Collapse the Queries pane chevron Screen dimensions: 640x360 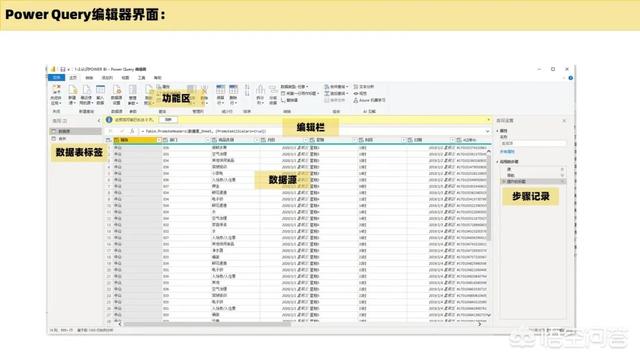(x=99, y=120)
